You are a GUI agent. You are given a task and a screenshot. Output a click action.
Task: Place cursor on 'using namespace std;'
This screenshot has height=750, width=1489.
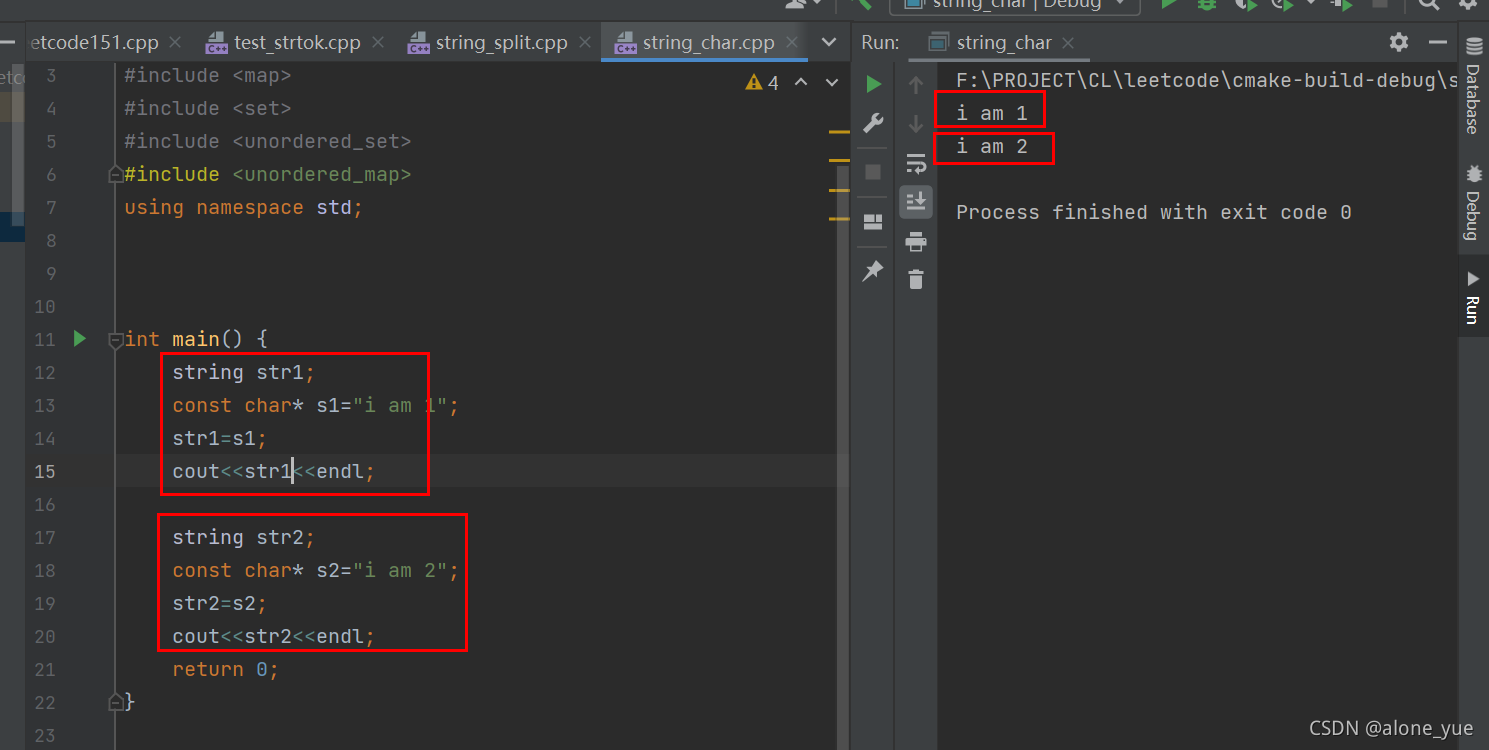click(x=243, y=207)
